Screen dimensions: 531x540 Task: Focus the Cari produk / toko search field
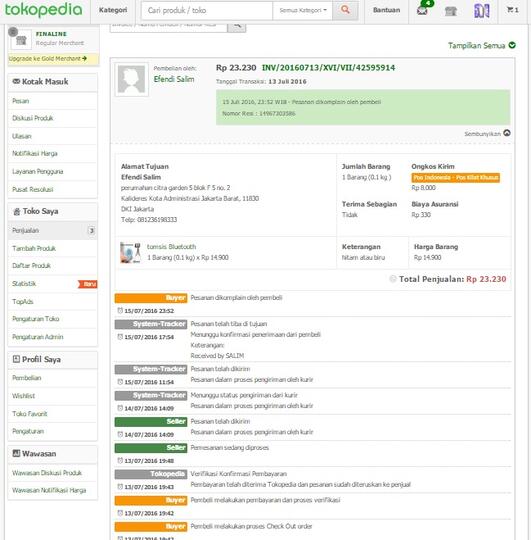[207, 11]
